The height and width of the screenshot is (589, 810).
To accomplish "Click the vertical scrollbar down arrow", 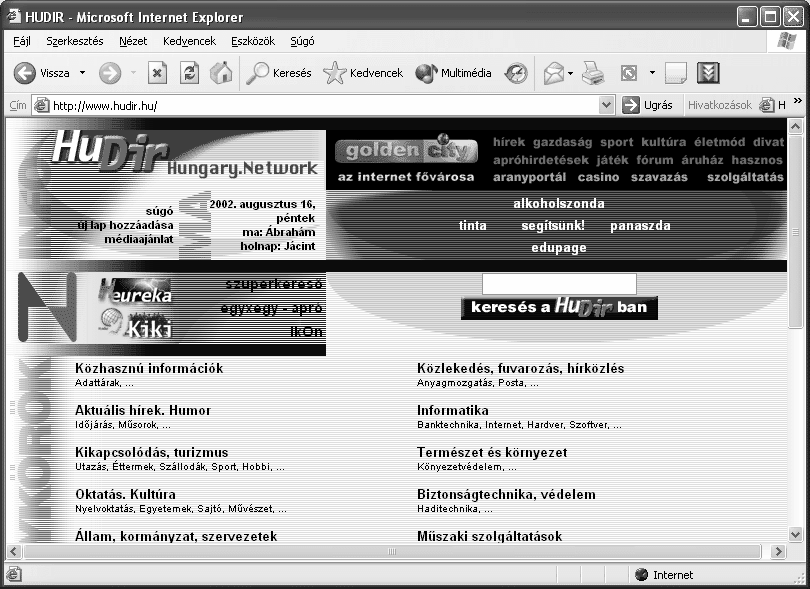I will point(795,534).
